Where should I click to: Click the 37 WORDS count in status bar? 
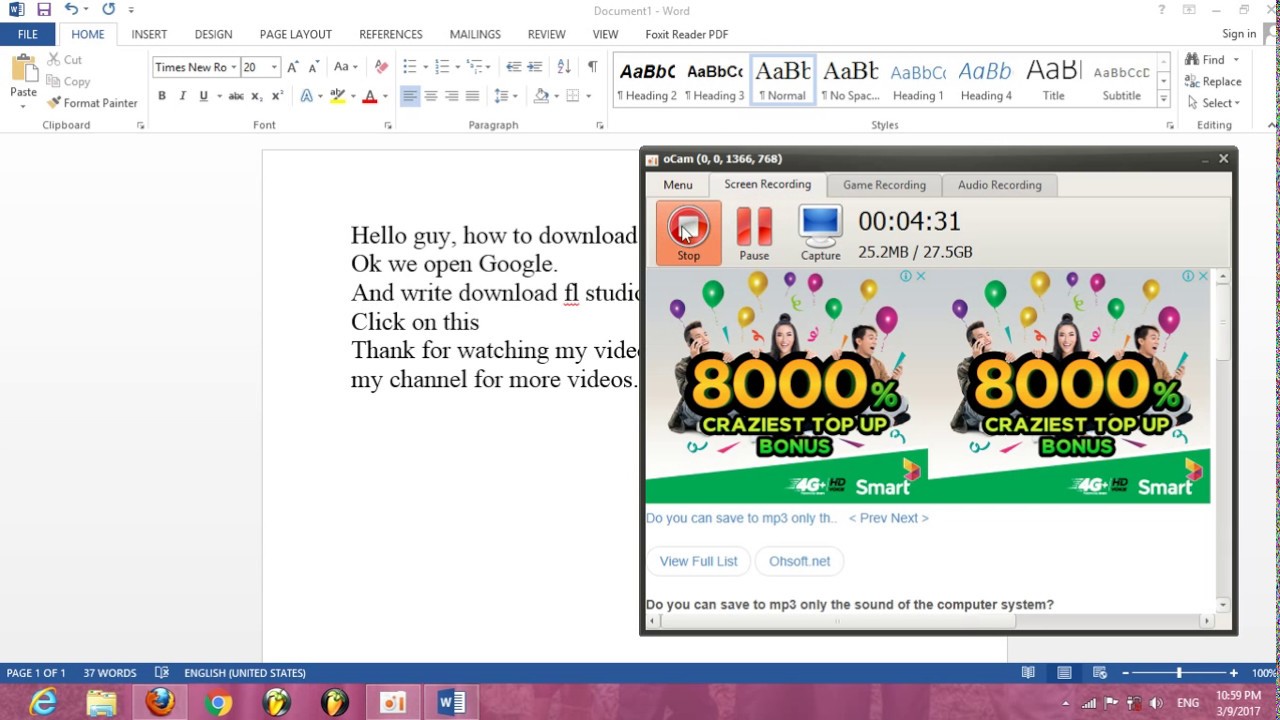[x=110, y=673]
